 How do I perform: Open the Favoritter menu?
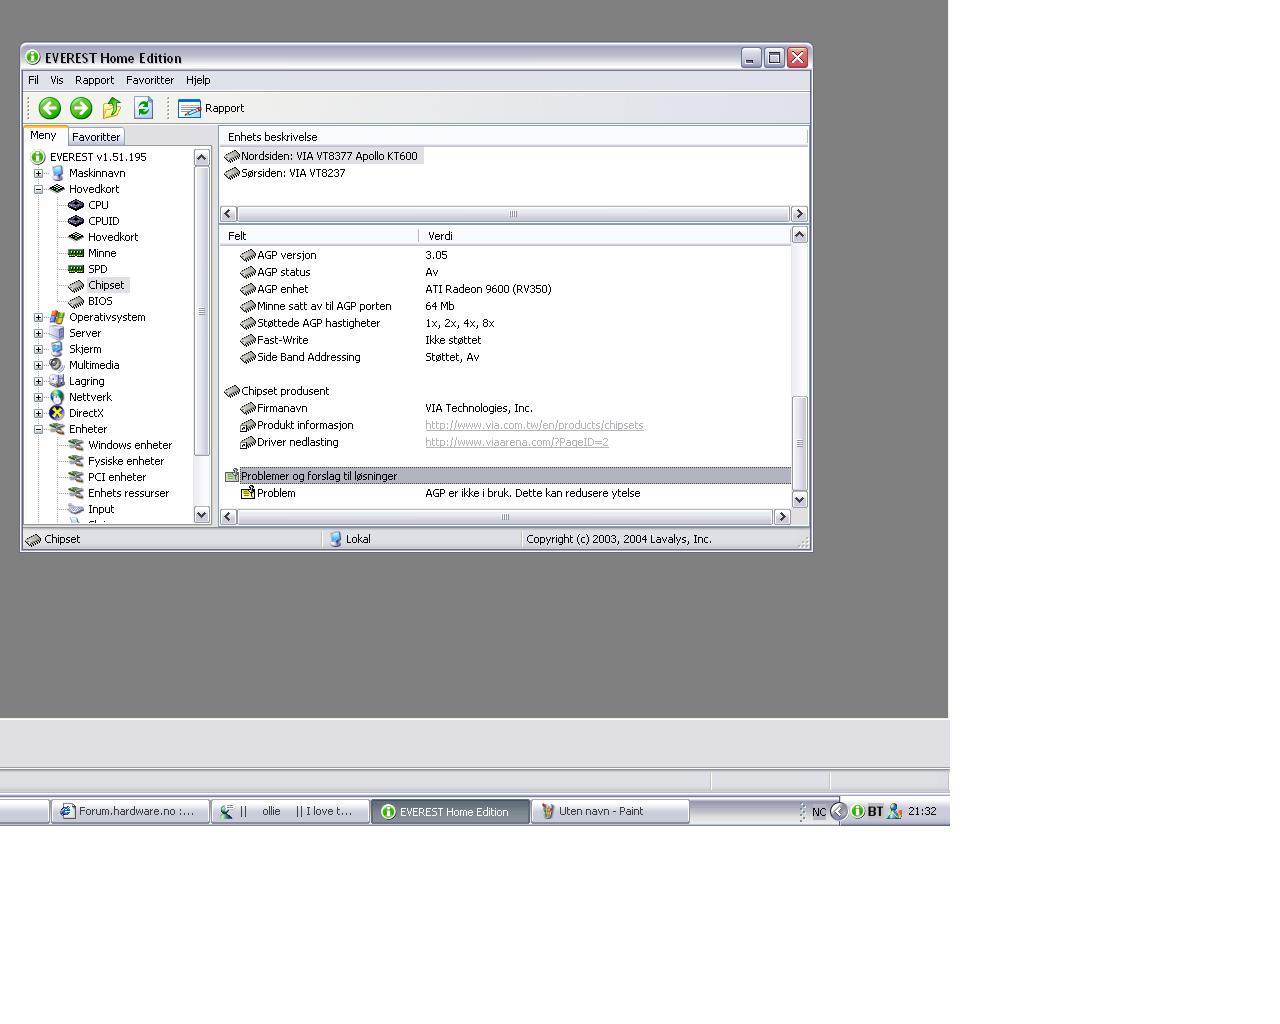tap(150, 80)
